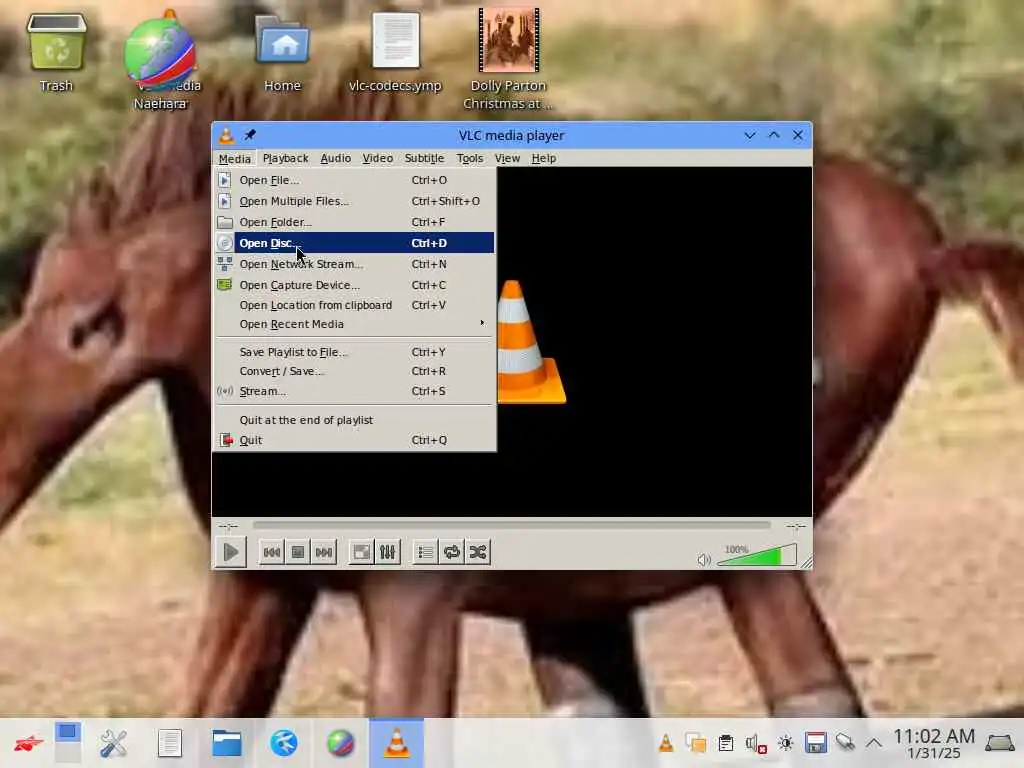Open the Help menu
1024x768 pixels.
point(543,158)
